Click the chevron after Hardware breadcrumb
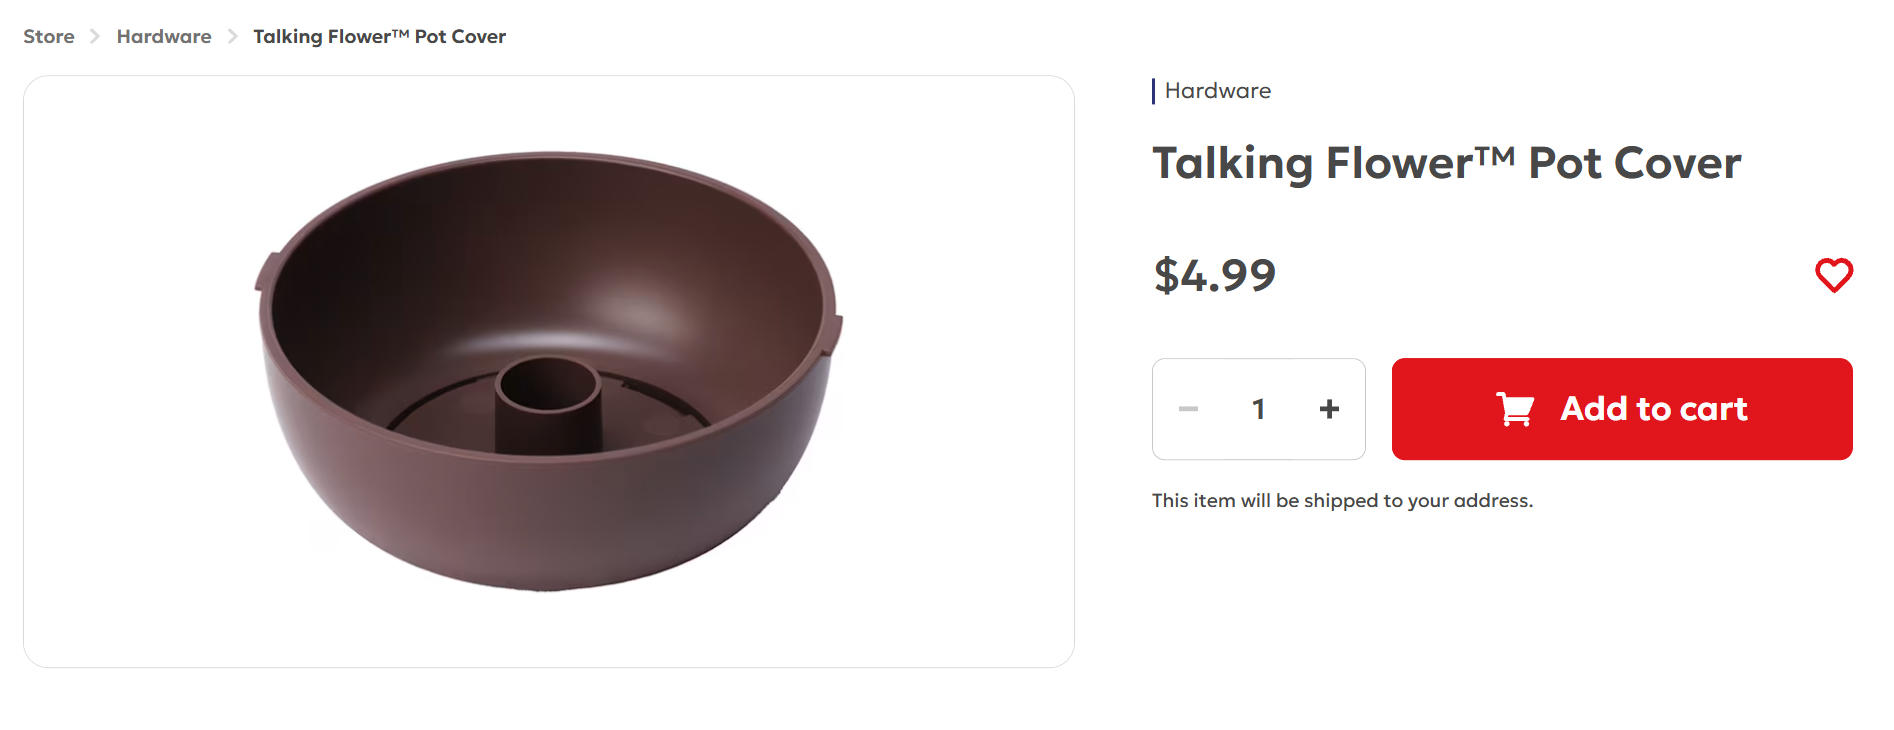The image size is (1894, 730). coord(232,37)
